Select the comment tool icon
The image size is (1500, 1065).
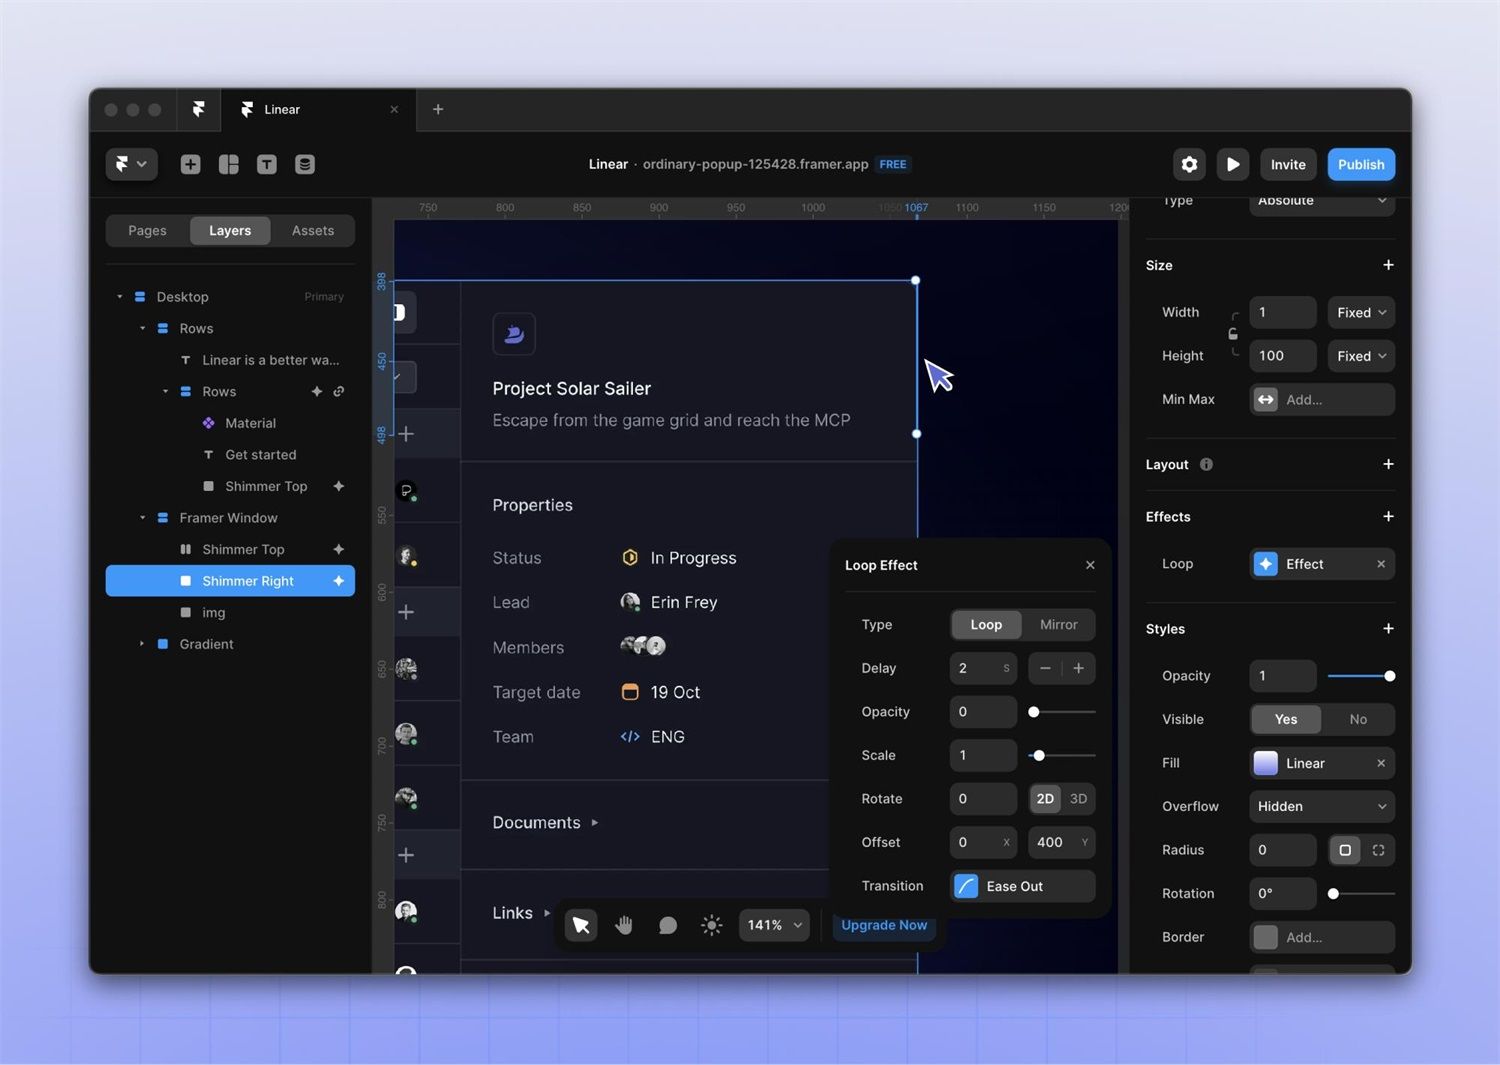point(668,925)
